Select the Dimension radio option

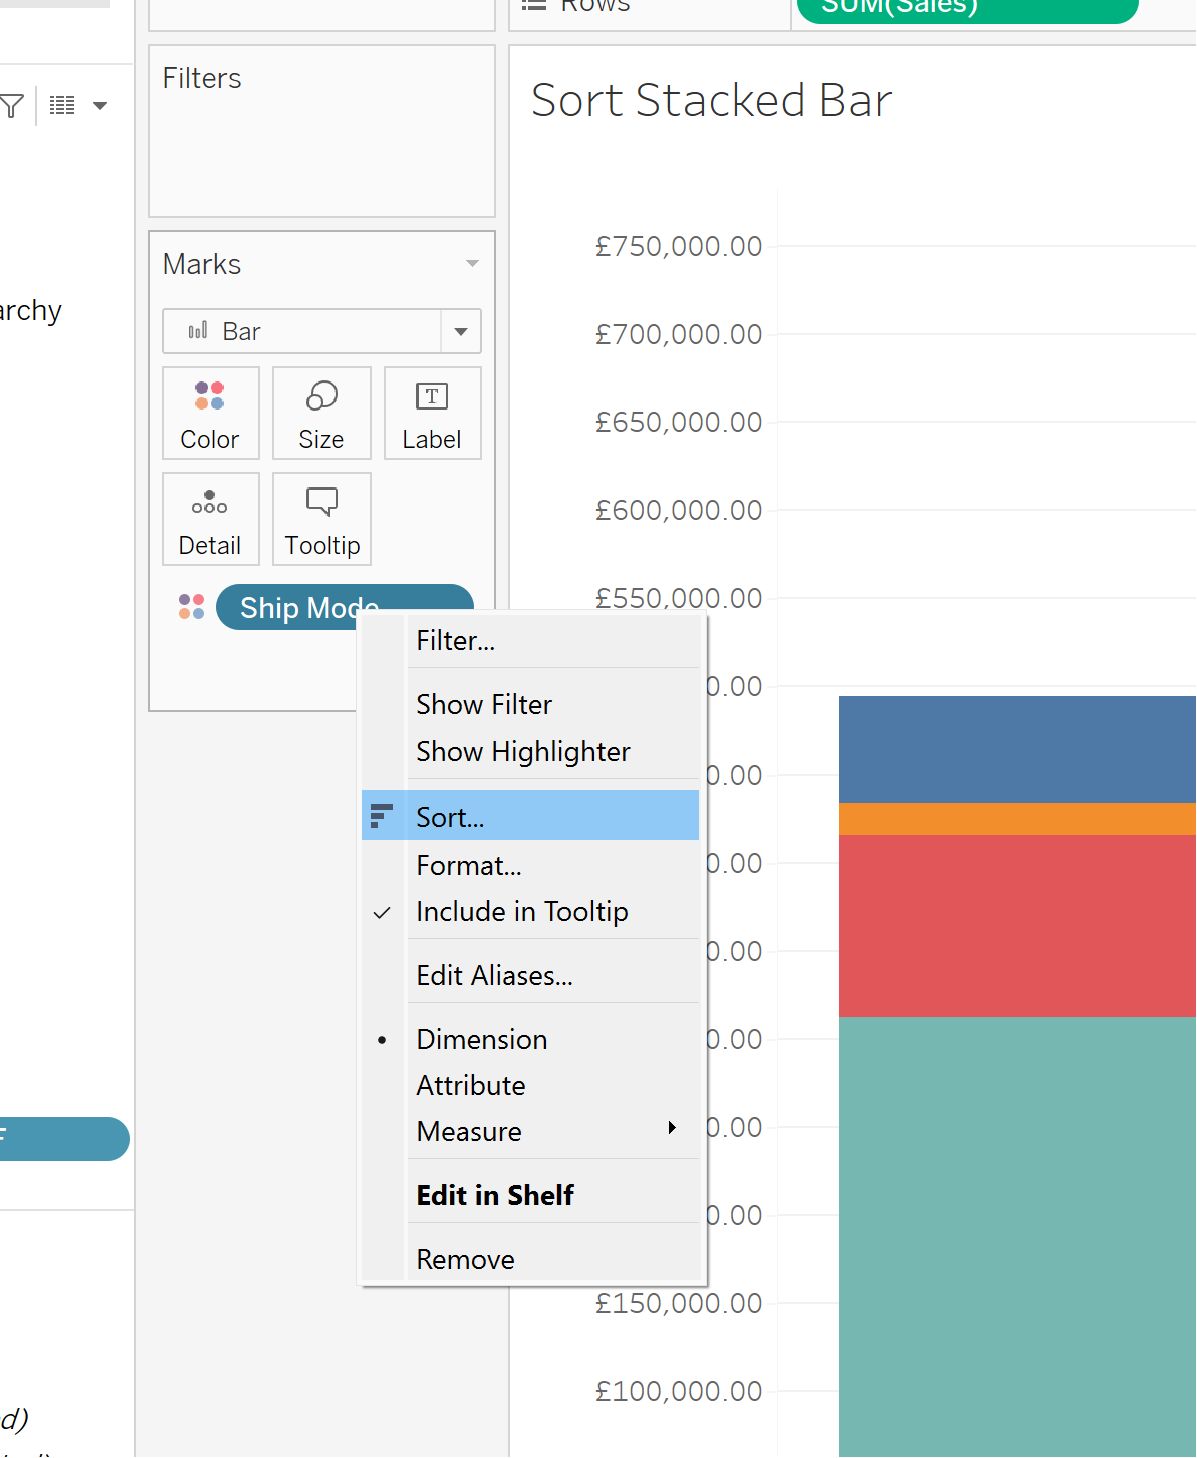pos(481,1040)
